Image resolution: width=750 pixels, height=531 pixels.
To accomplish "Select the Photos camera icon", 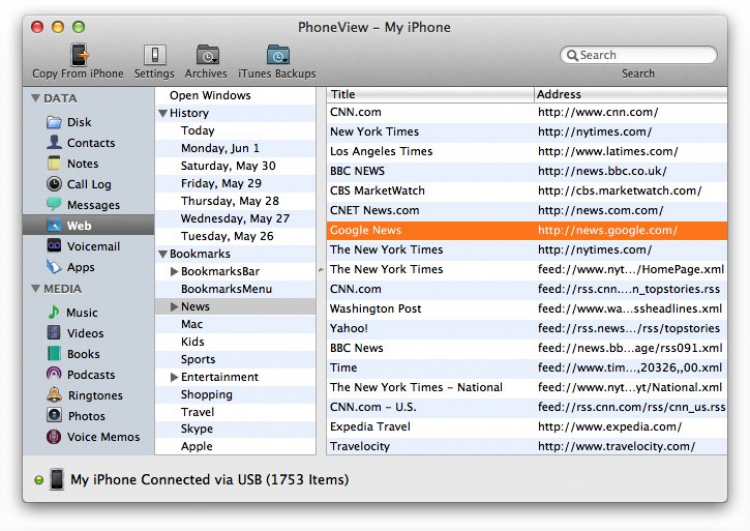I will pos(54,415).
